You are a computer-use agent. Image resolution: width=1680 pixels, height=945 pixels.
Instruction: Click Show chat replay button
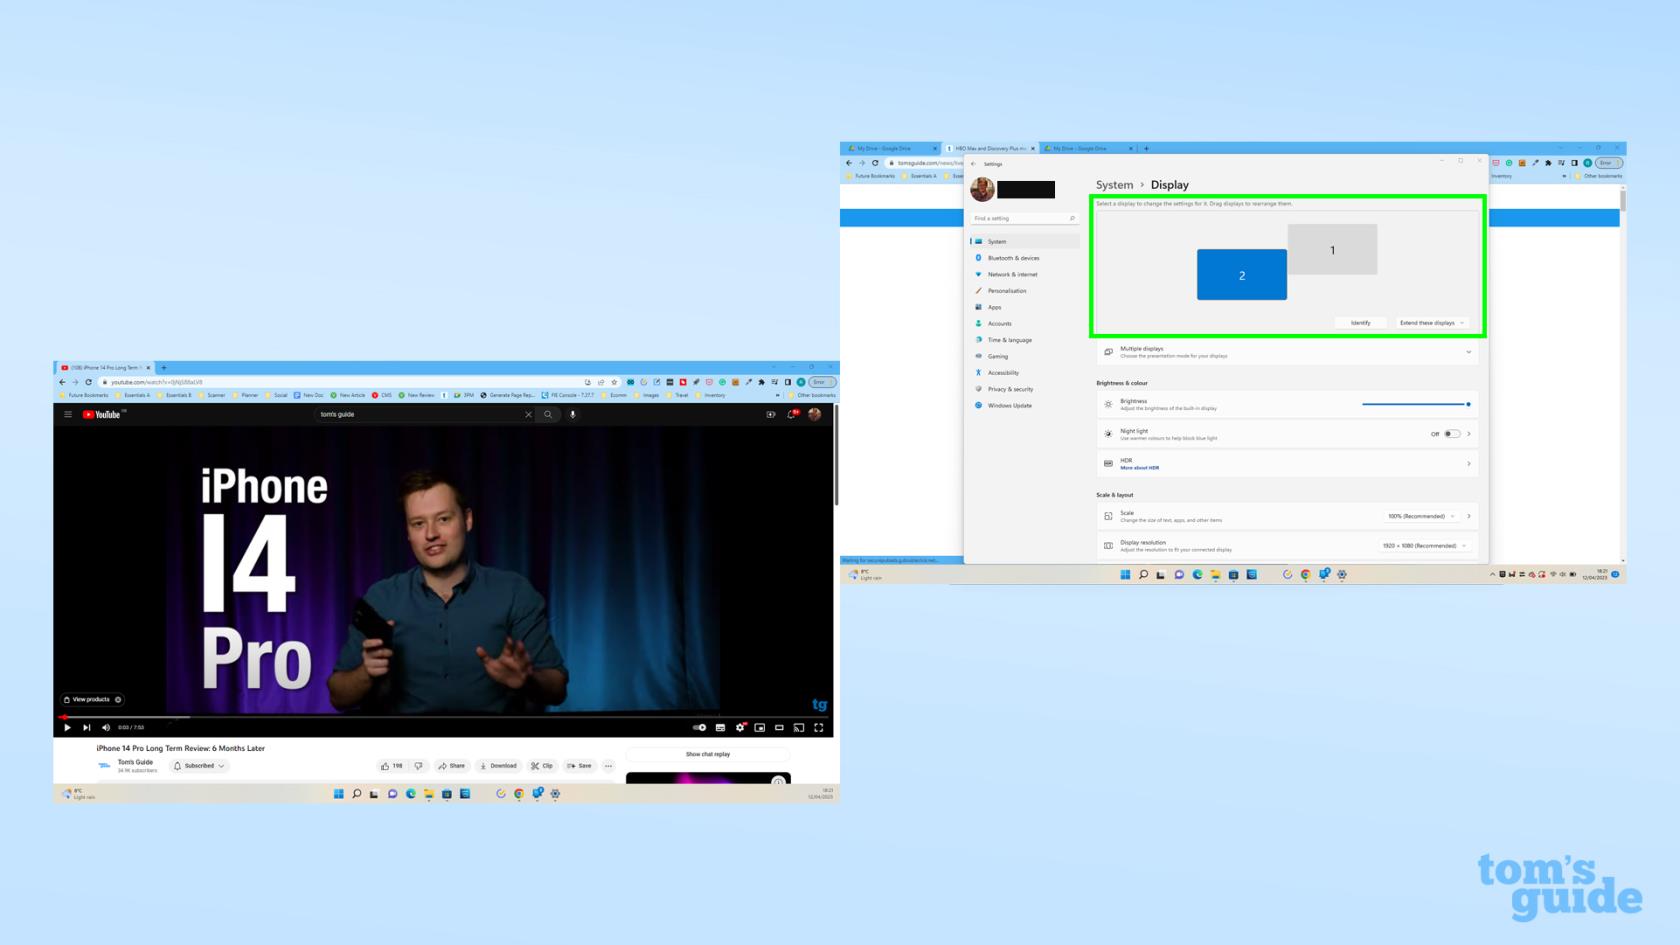[708, 754]
